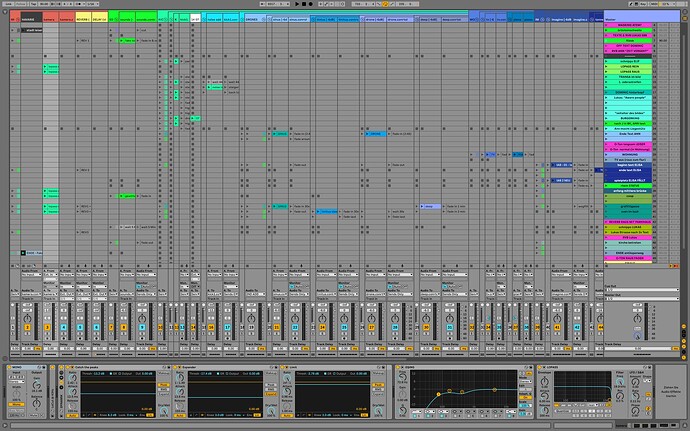The width and height of the screenshot is (690, 431).
Task: Select Expand mode in Expander device
Action: pos(271,394)
